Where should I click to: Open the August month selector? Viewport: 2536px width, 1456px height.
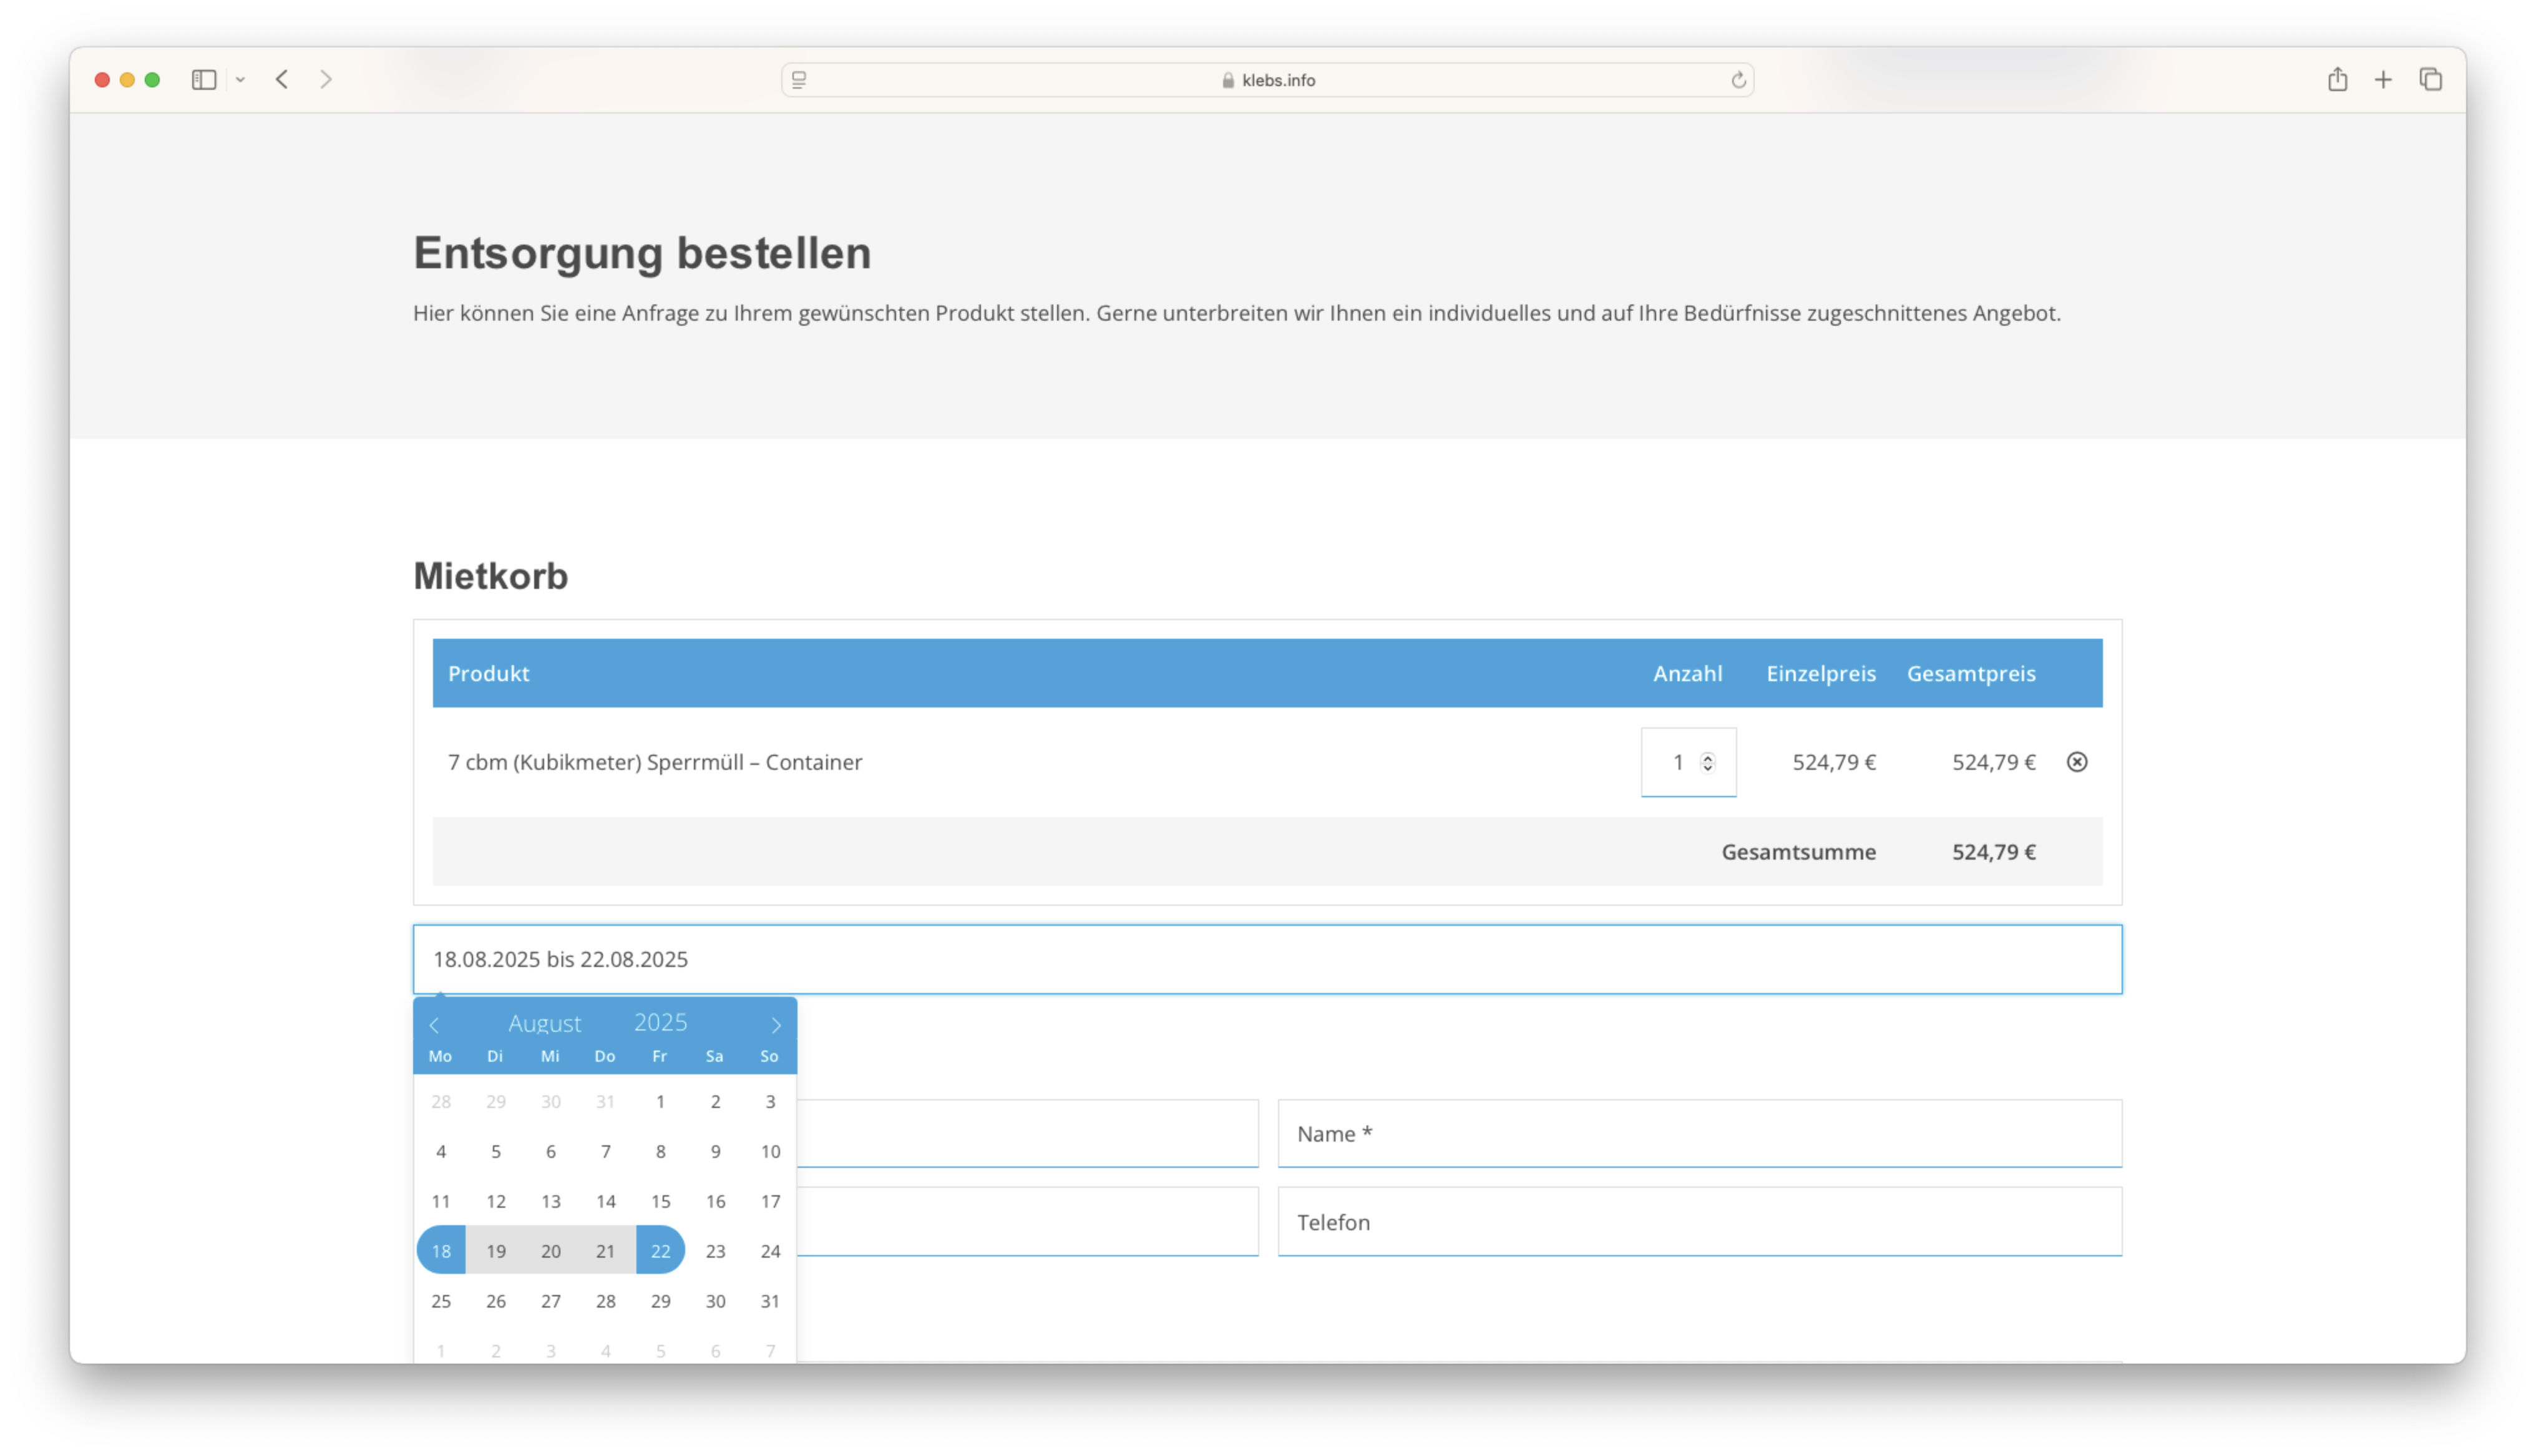(x=545, y=1023)
